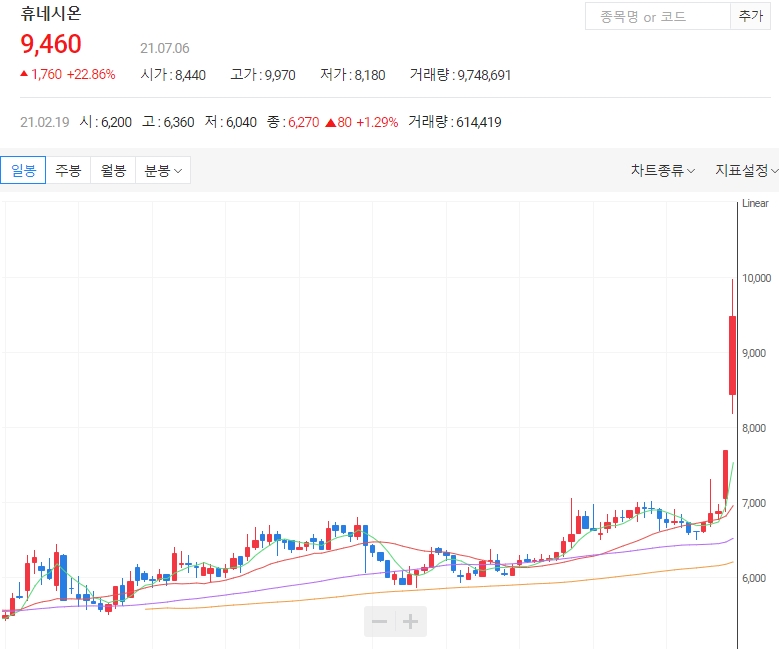Screen dimensions: 779x649
Task: Expand the 차트종류 chart type menu
Action: tap(663, 170)
